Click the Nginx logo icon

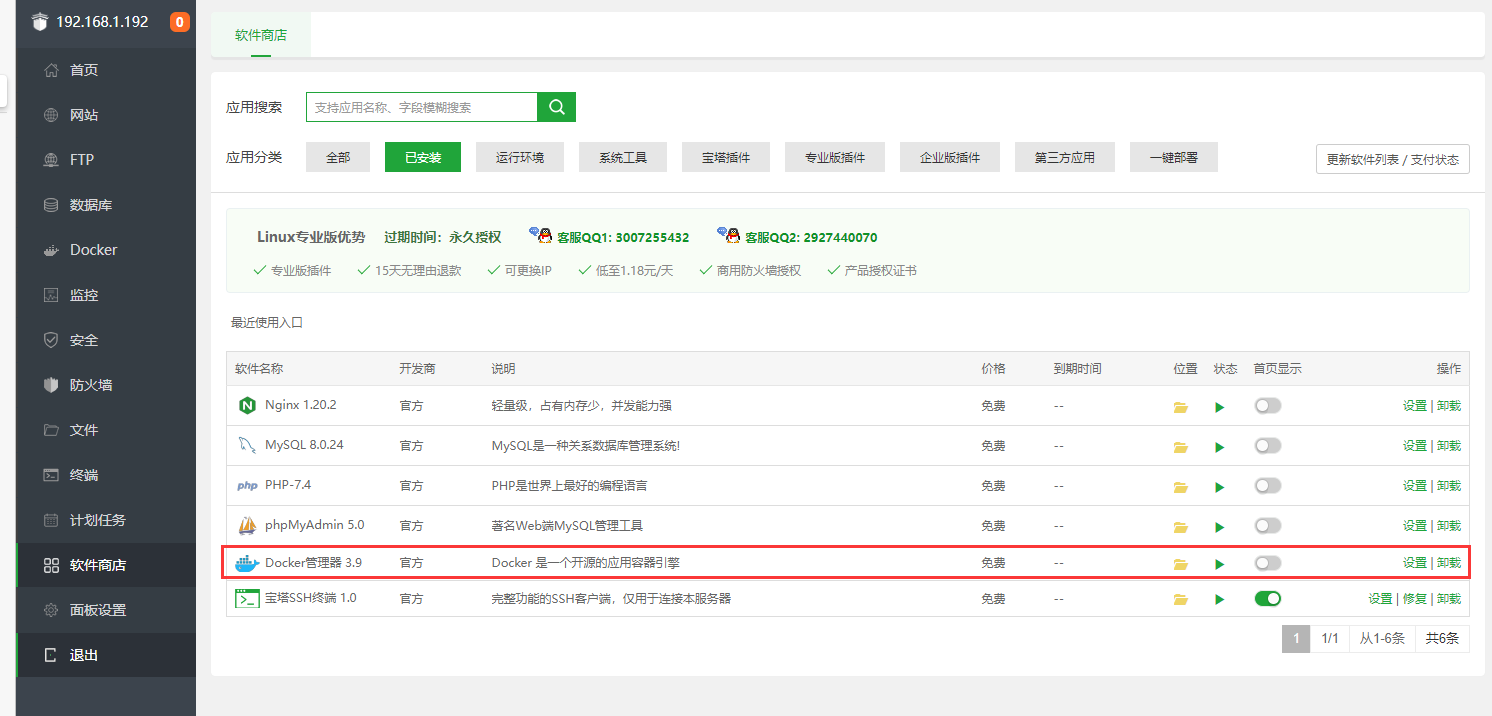click(246, 406)
